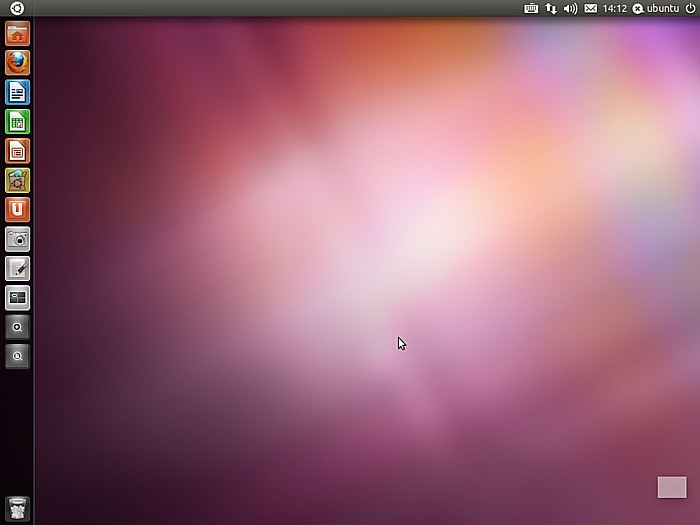Open the keyboard indicator menu

pos(531,8)
